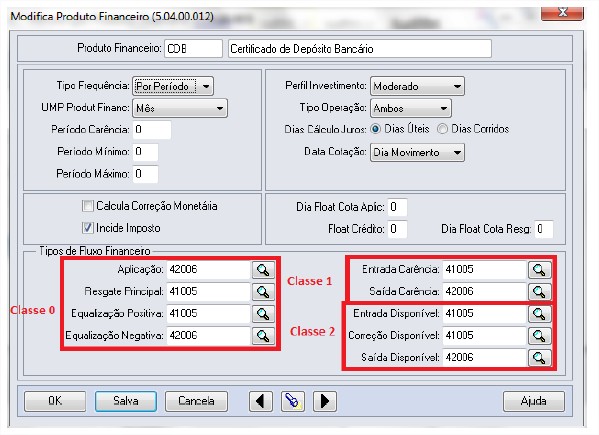
Task: Open lookup for Resgate Principal field
Action: click(263, 292)
